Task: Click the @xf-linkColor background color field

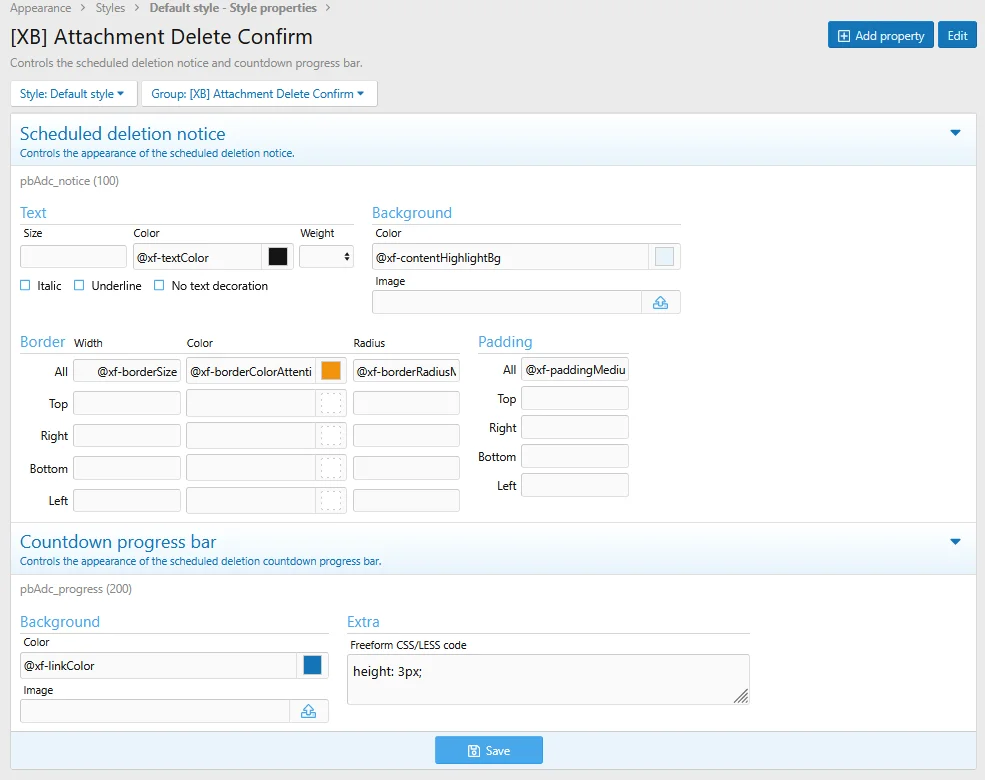Action: pos(158,665)
